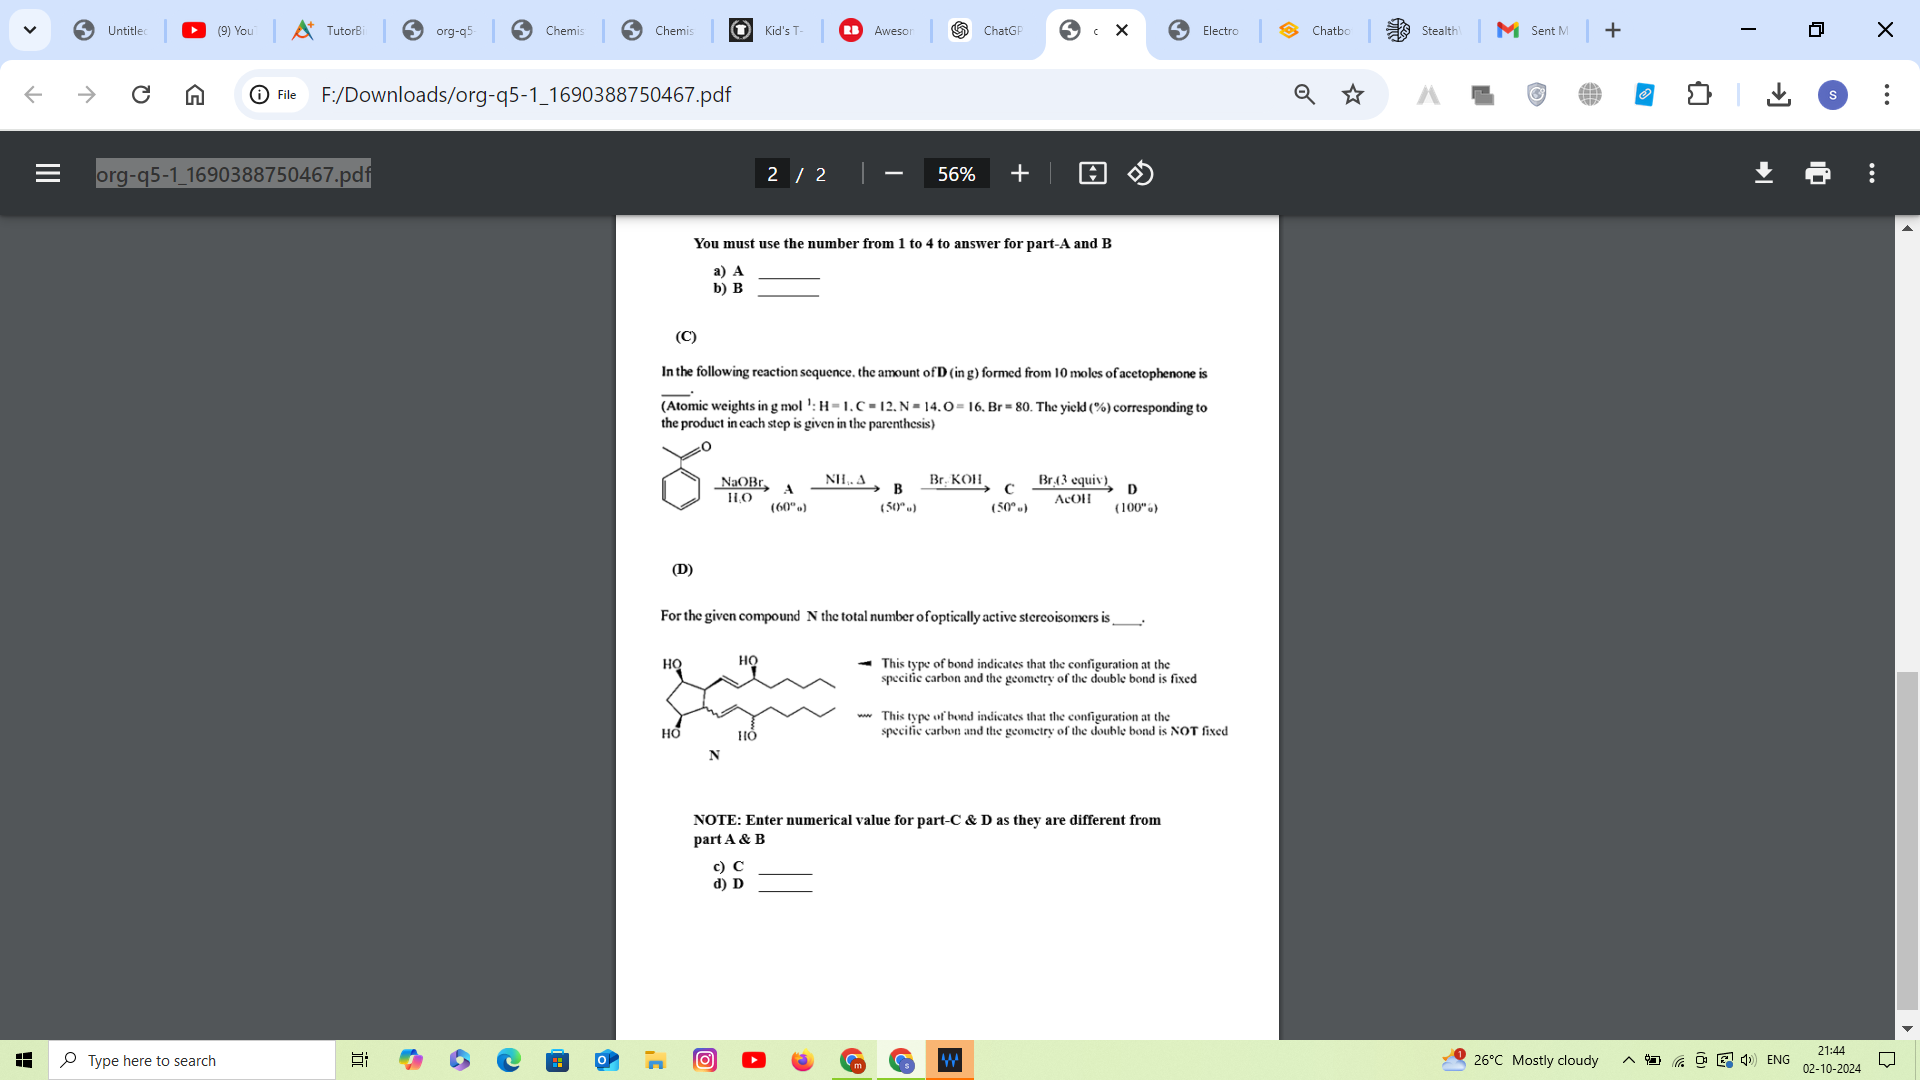This screenshot has width=1920, height=1080.
Task: Click the answer blank for part C
Action: tap(785, 867)
